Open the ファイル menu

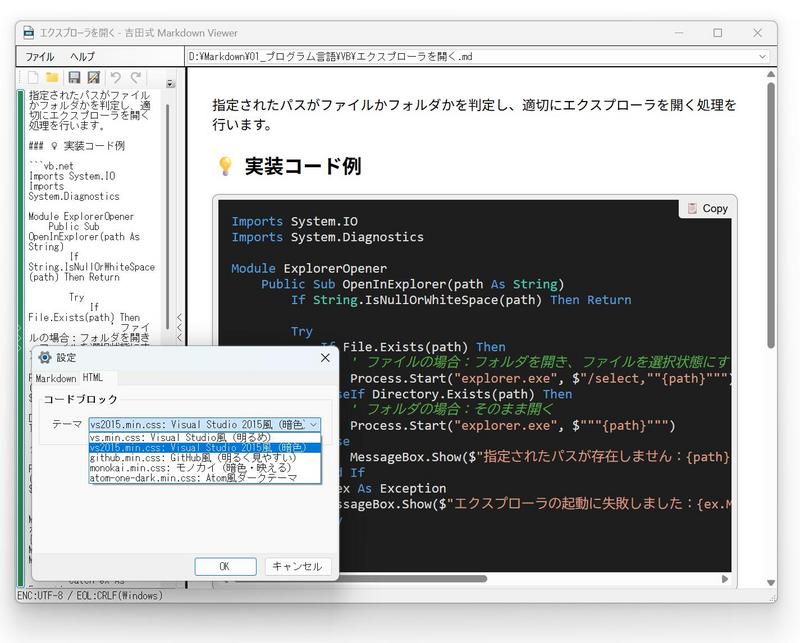40,57
